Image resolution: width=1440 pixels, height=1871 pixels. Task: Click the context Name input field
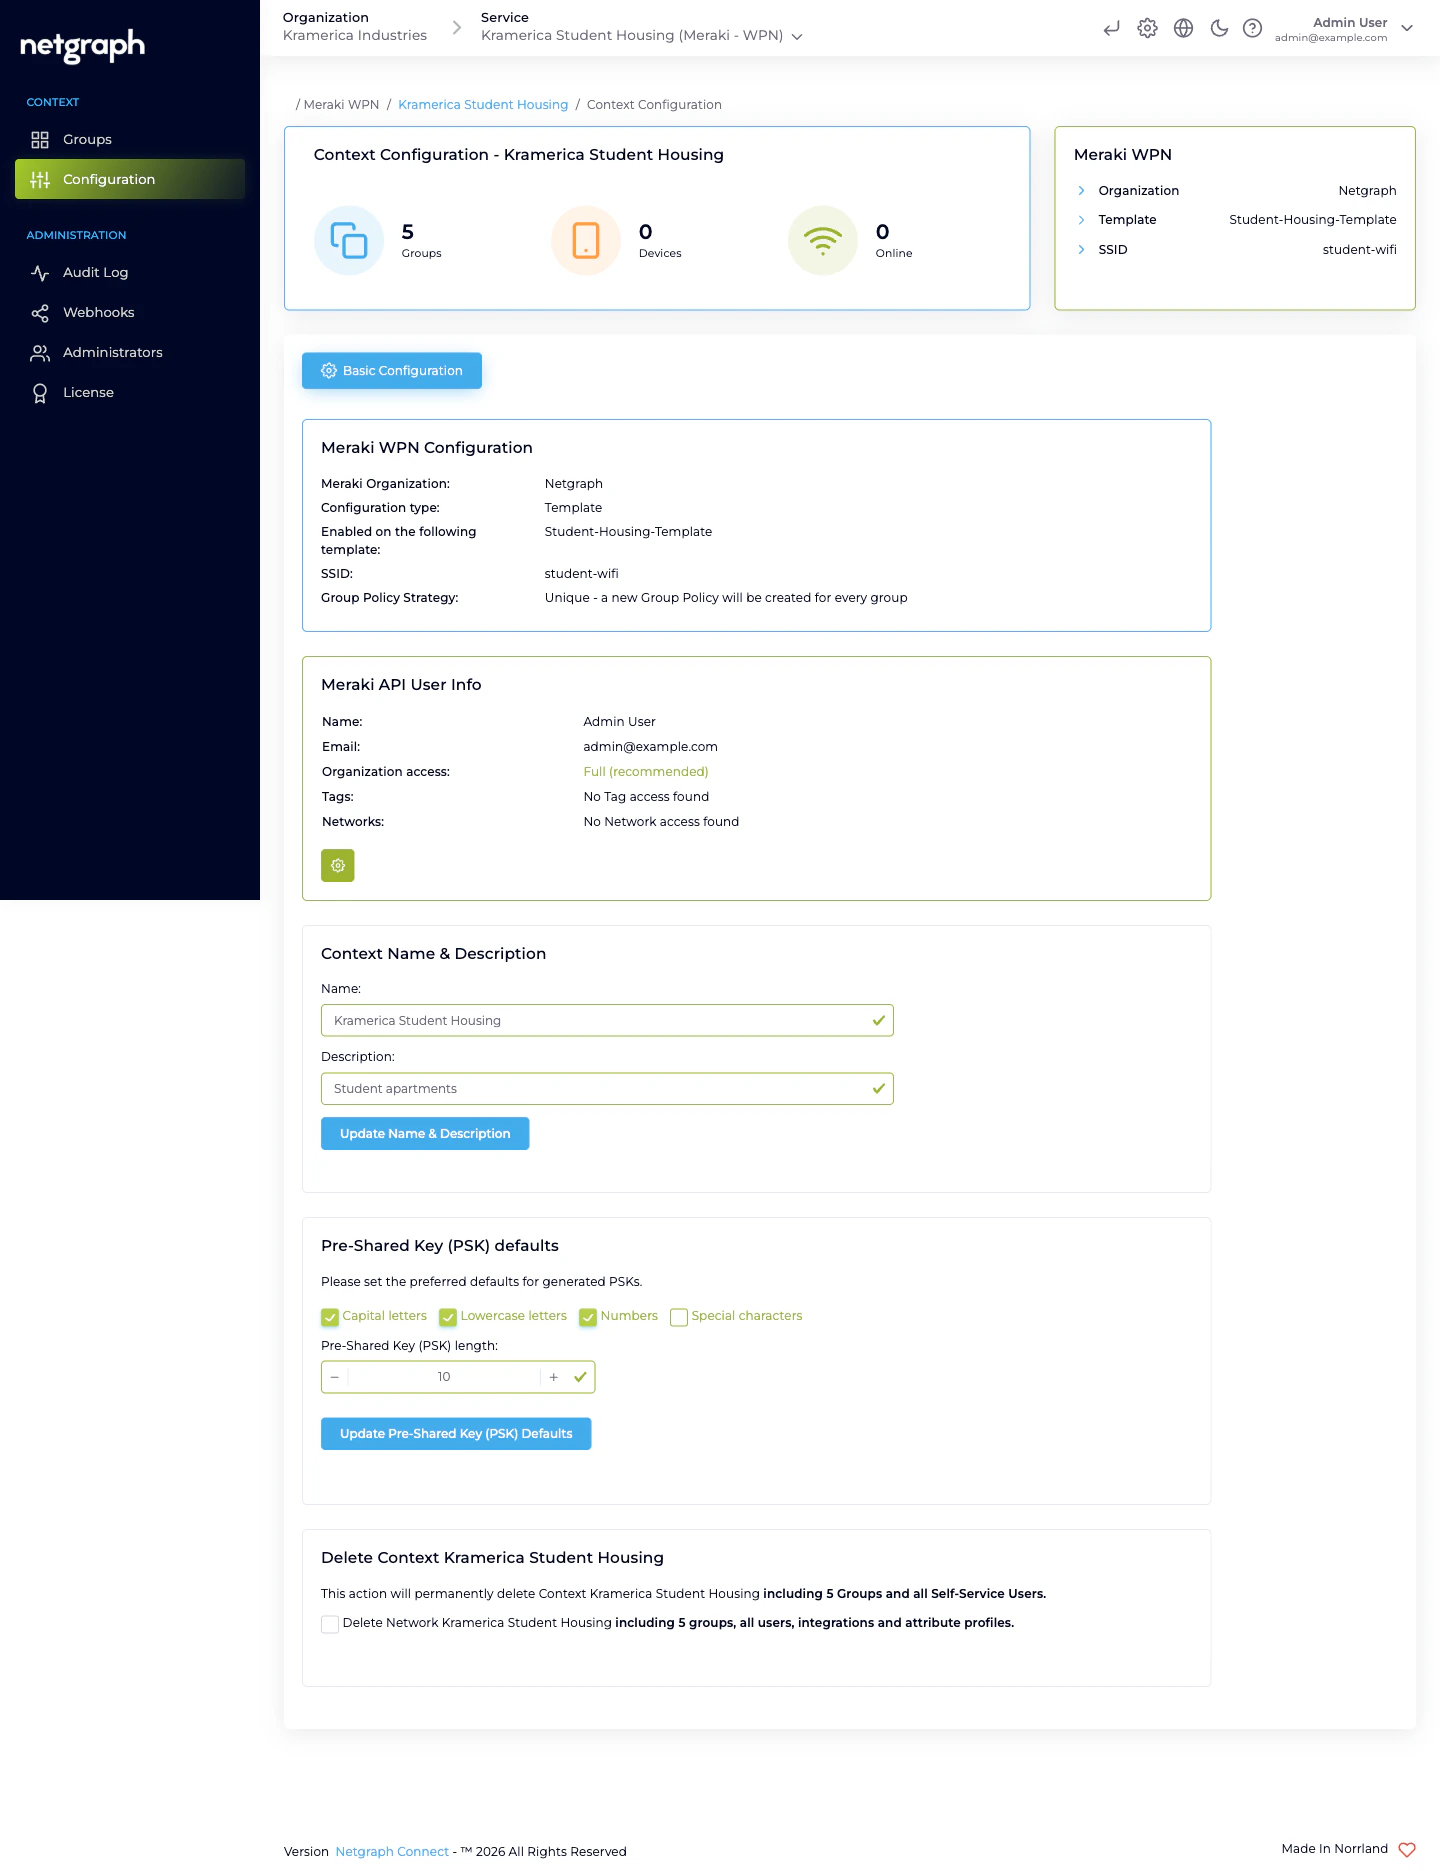[x=607, y=1020]
